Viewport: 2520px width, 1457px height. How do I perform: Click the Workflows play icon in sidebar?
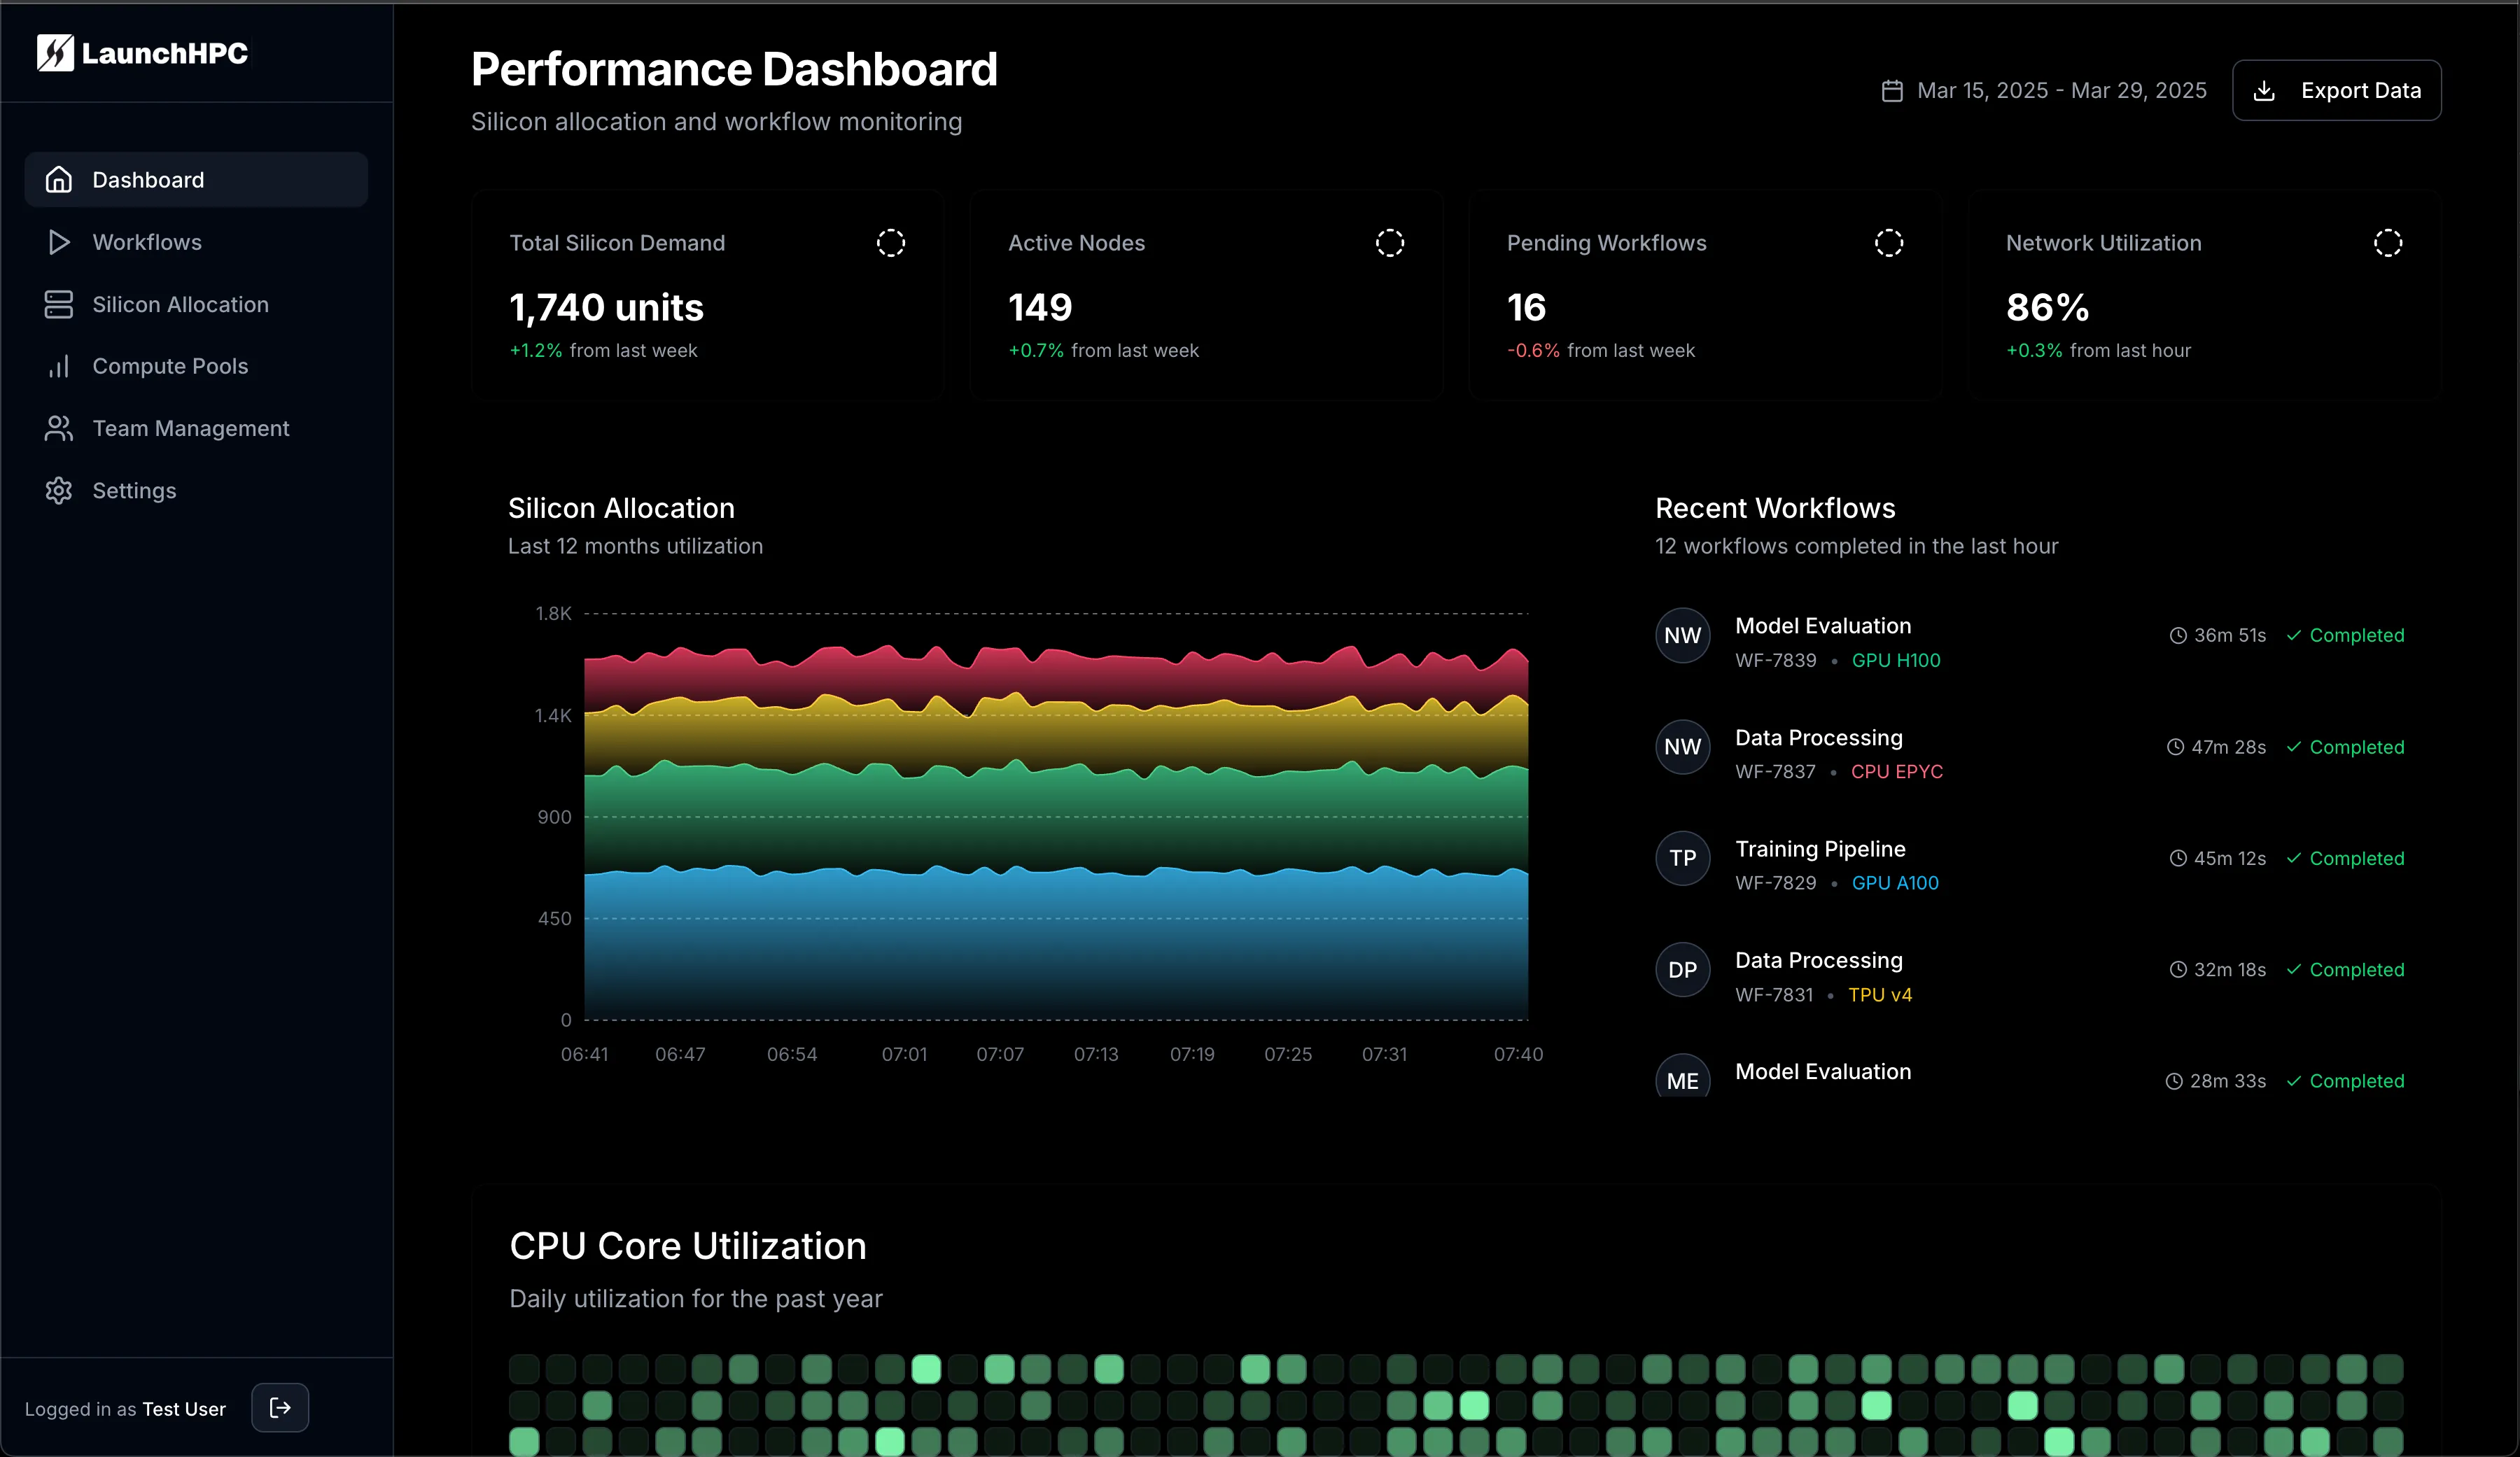pyautogui.click(x=58, y=242)
